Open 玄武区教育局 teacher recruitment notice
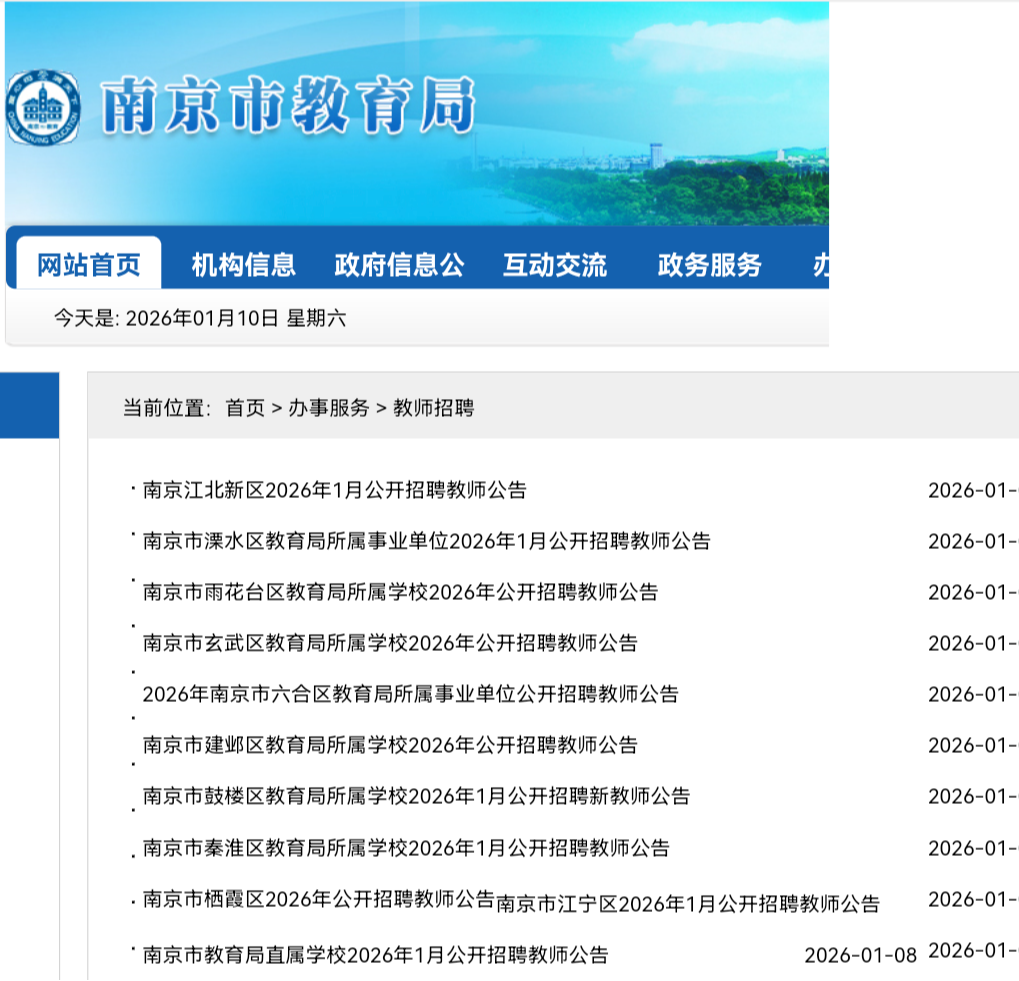Screen dimensions: 1019x981 tap(390, 643)
